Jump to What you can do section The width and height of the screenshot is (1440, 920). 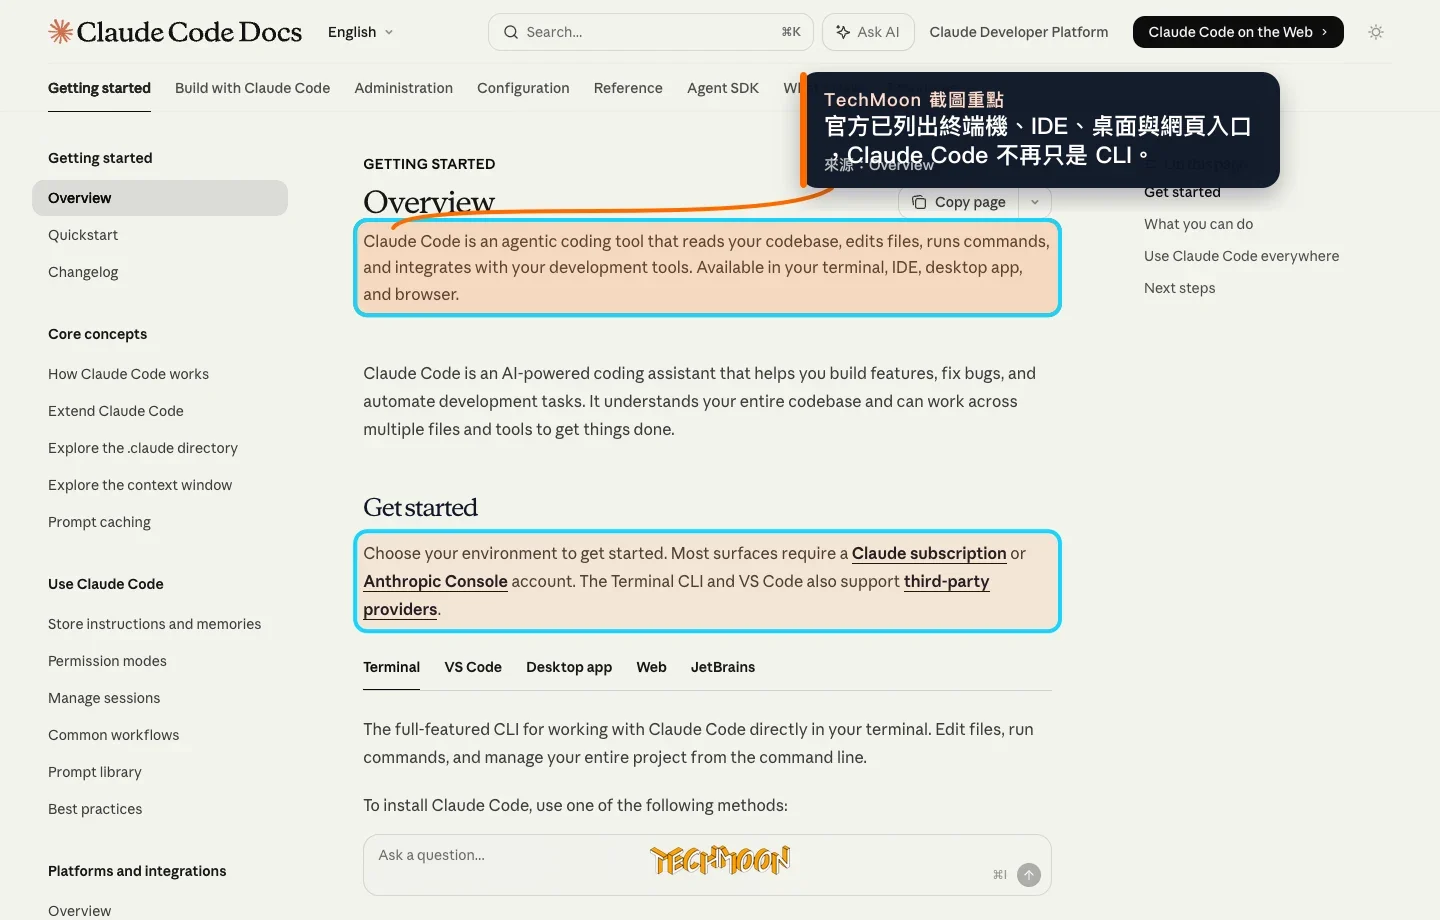pyautogui.click(x=1198, y=224)
